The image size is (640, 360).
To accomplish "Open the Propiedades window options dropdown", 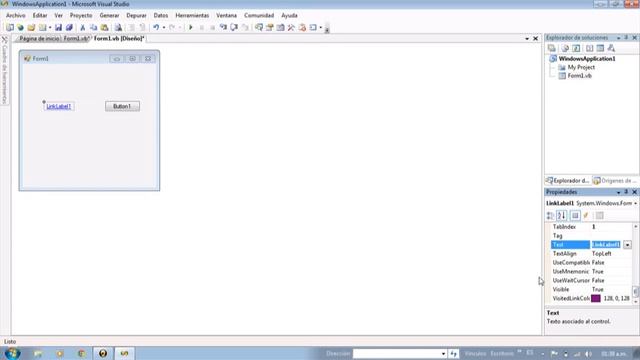I will coord(619,192).
